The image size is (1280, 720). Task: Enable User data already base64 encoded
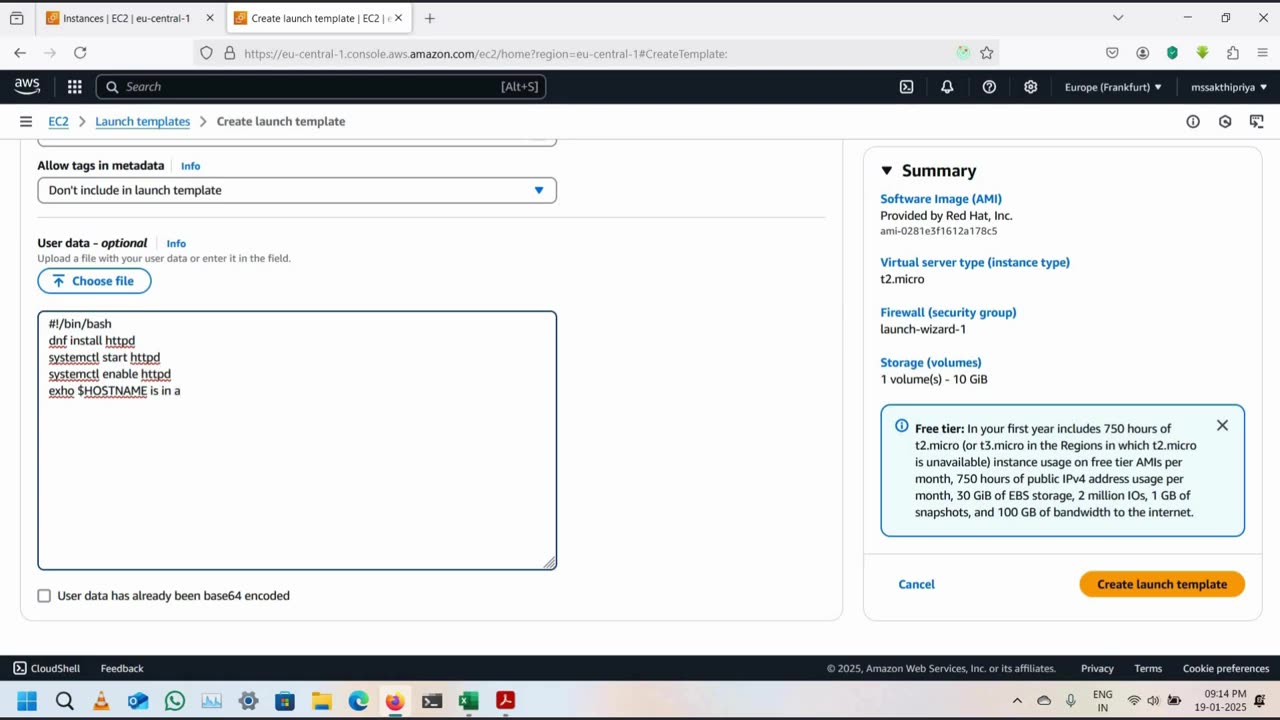click(x=44, y=596)
